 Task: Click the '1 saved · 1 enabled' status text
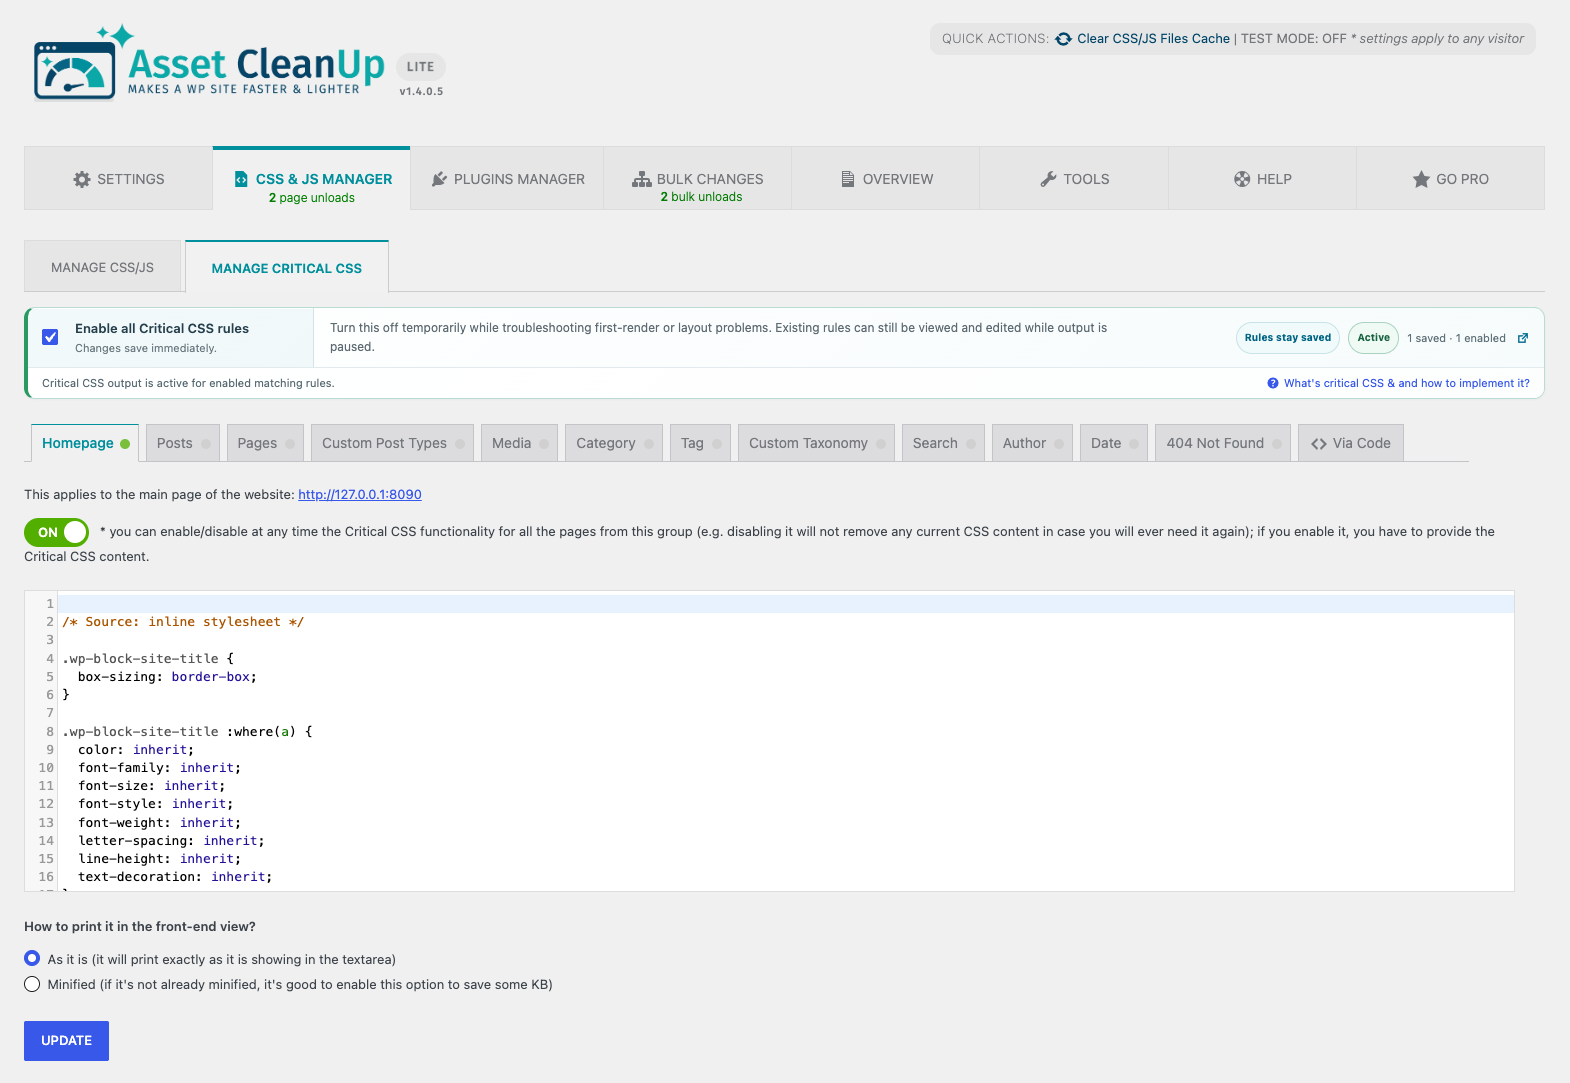(1456, 338)
